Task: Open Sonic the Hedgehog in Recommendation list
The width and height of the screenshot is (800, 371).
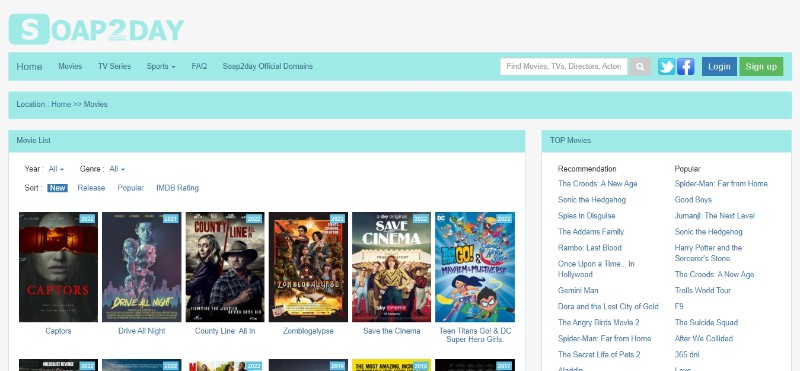Action: [x=592, y=200]
